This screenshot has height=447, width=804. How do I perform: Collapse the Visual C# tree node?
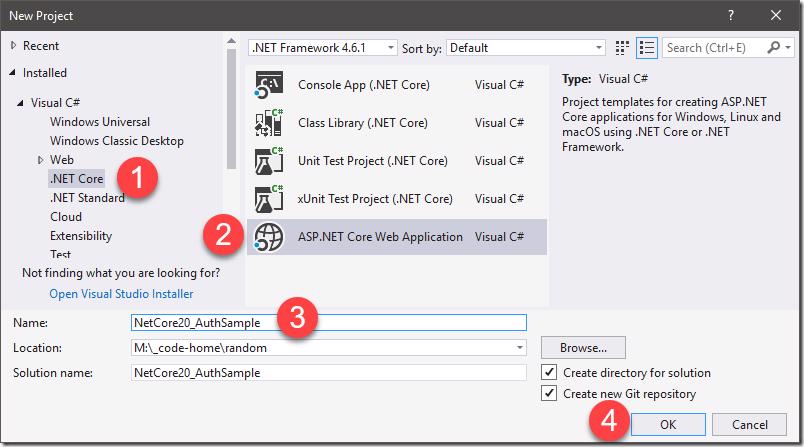[21, 103]
